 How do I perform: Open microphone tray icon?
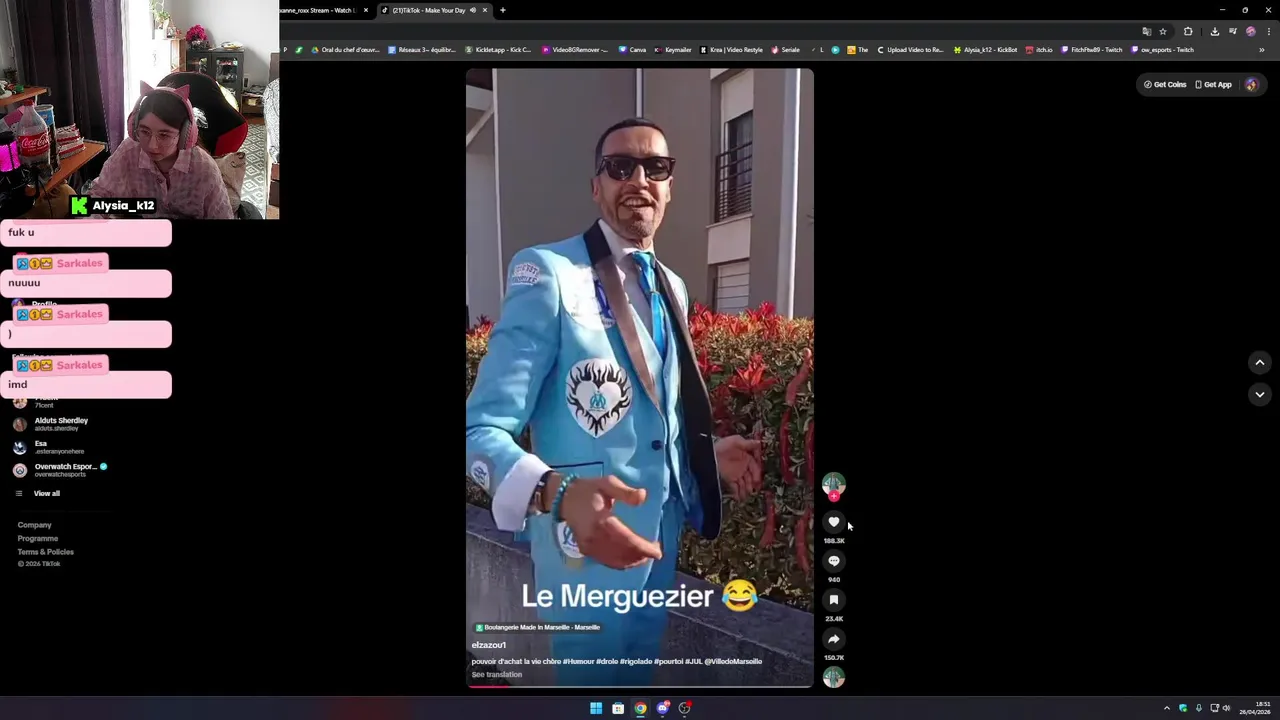(1198, 708)
